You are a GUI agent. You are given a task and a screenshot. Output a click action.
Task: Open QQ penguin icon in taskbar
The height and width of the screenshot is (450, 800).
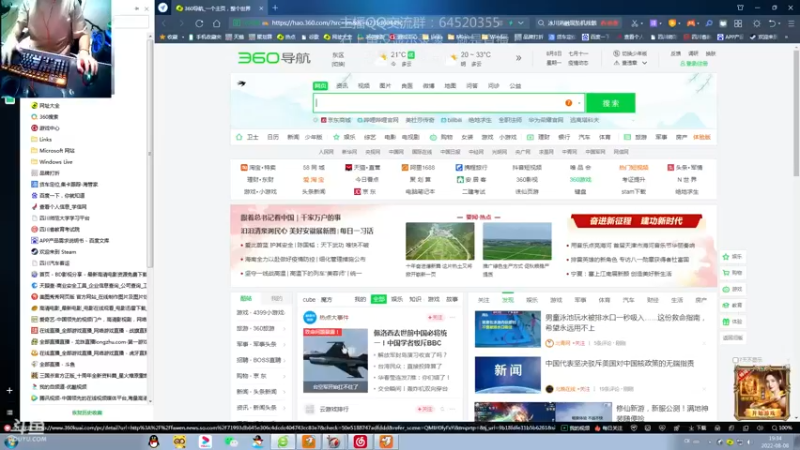click(x=154, y=441)
